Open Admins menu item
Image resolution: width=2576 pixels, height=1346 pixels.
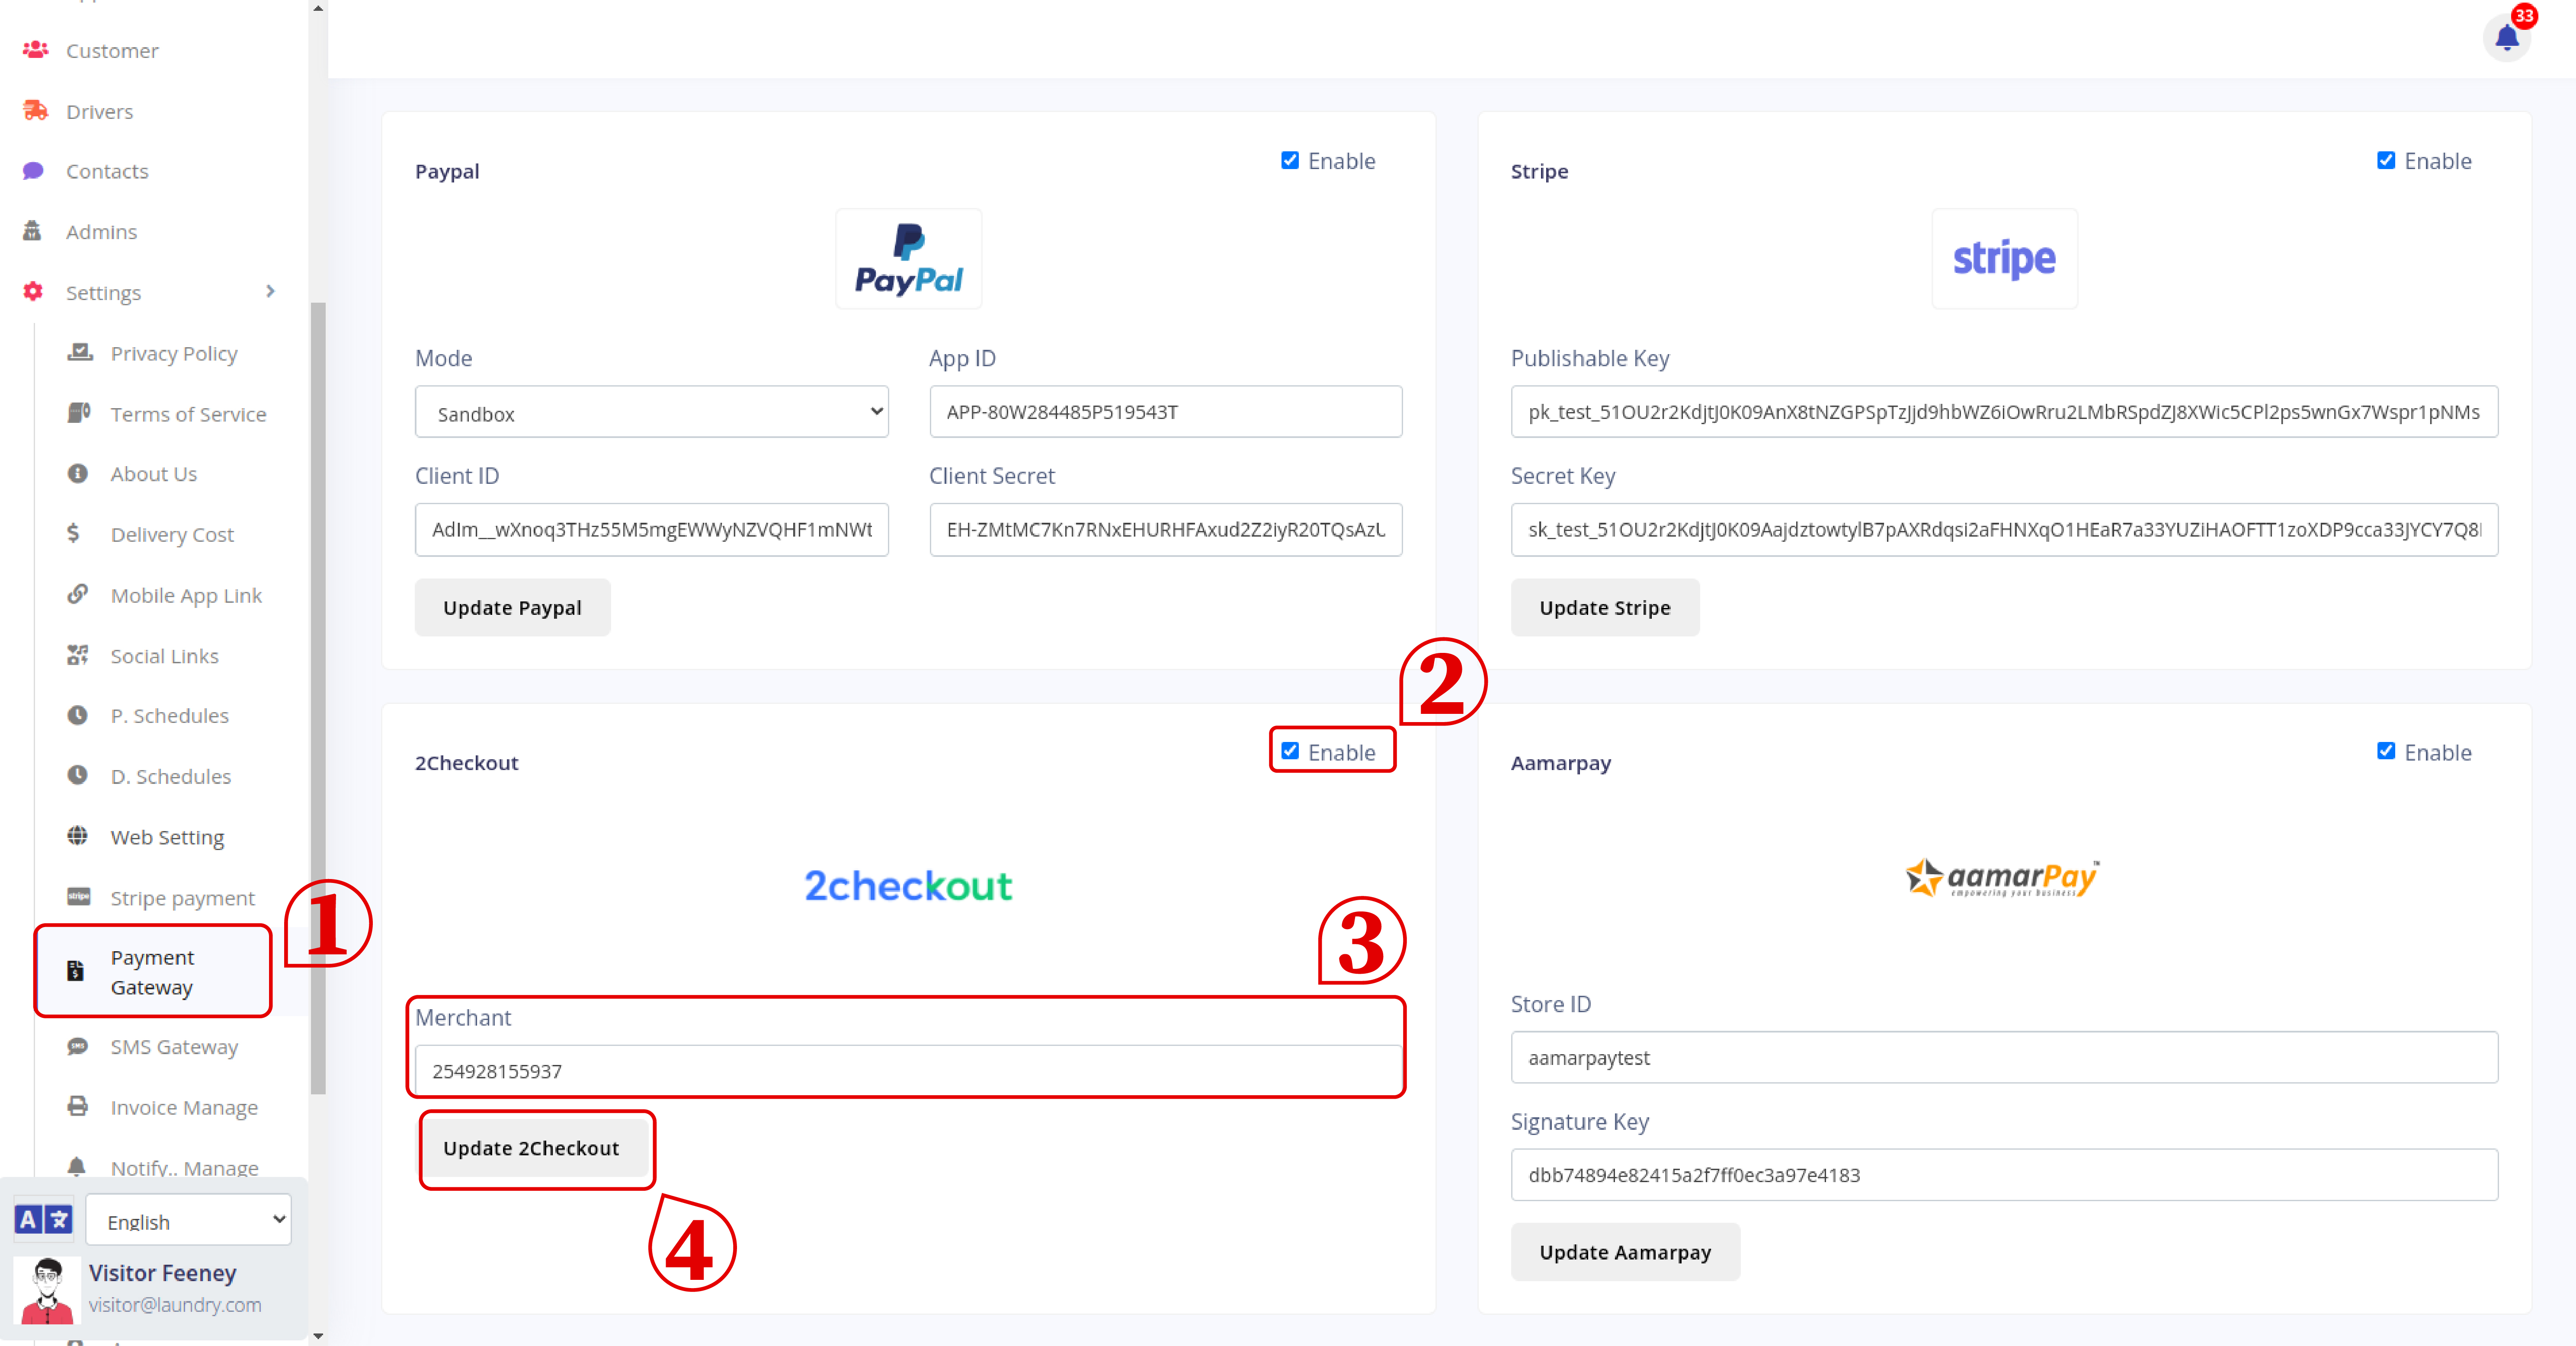101,232
